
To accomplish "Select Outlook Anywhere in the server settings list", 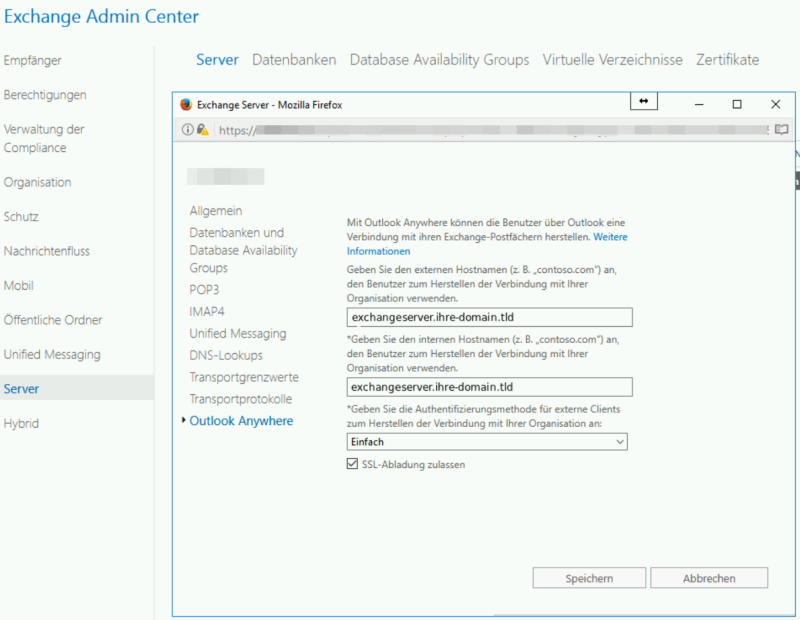I will (x=241, y=421).
